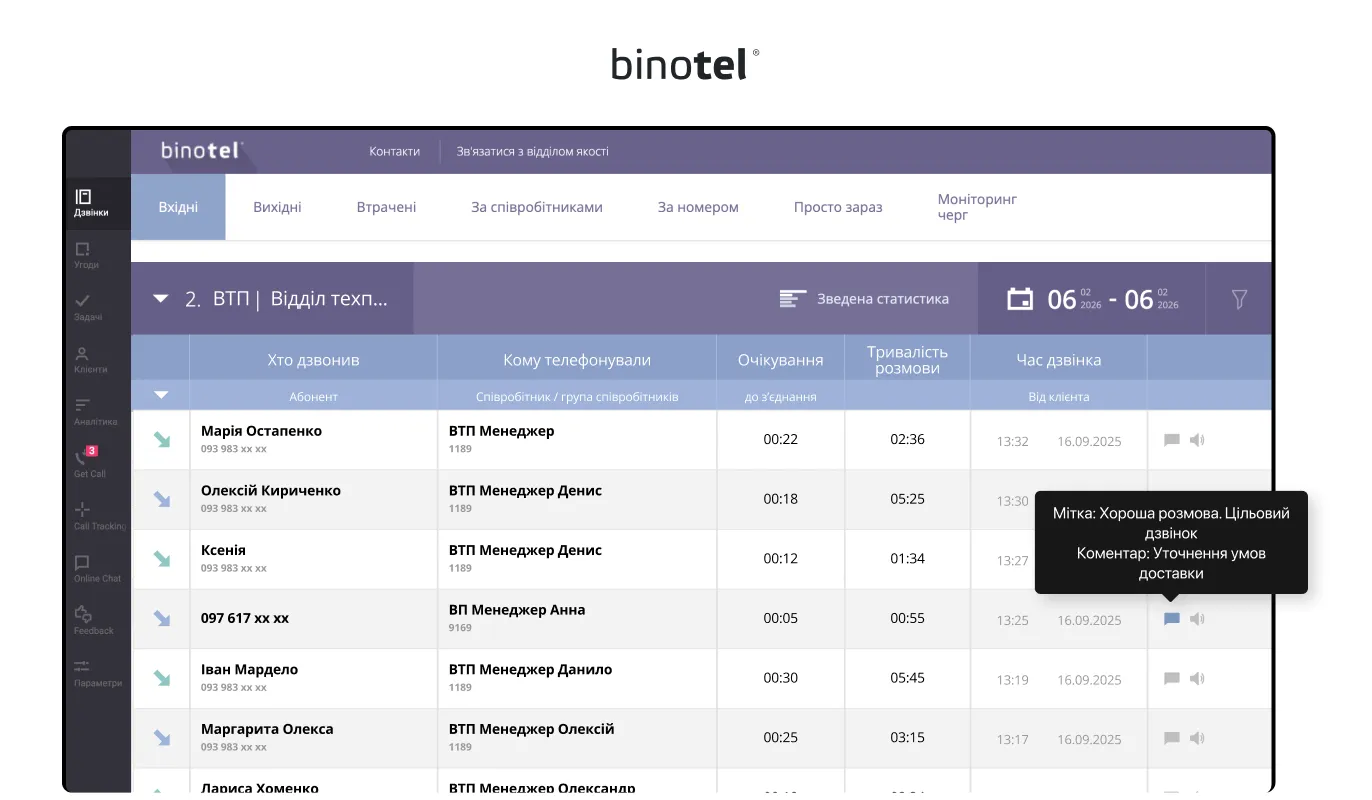Click the binotel logo in header
The width and height of the screenshot is (1372, 800).
click(201, 151)
